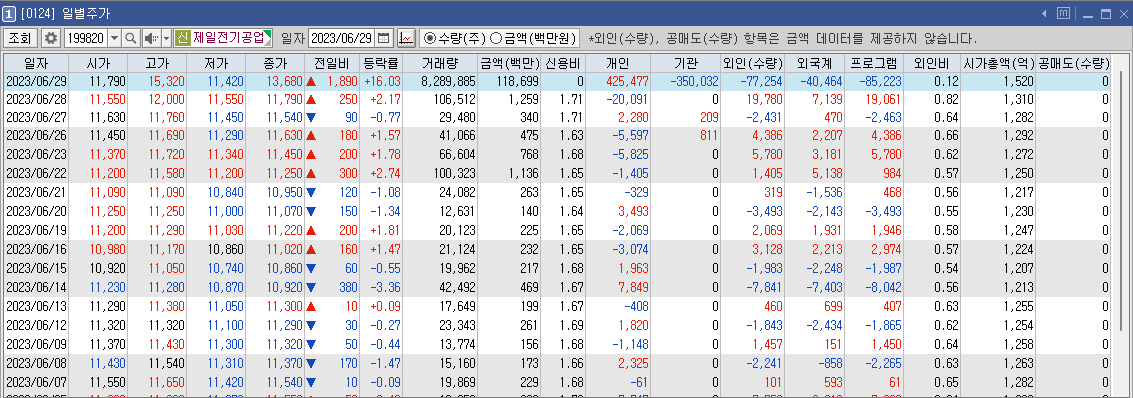1133x398 pixels.
Task: Click the 개인 column header
Action: click(618, 63)
